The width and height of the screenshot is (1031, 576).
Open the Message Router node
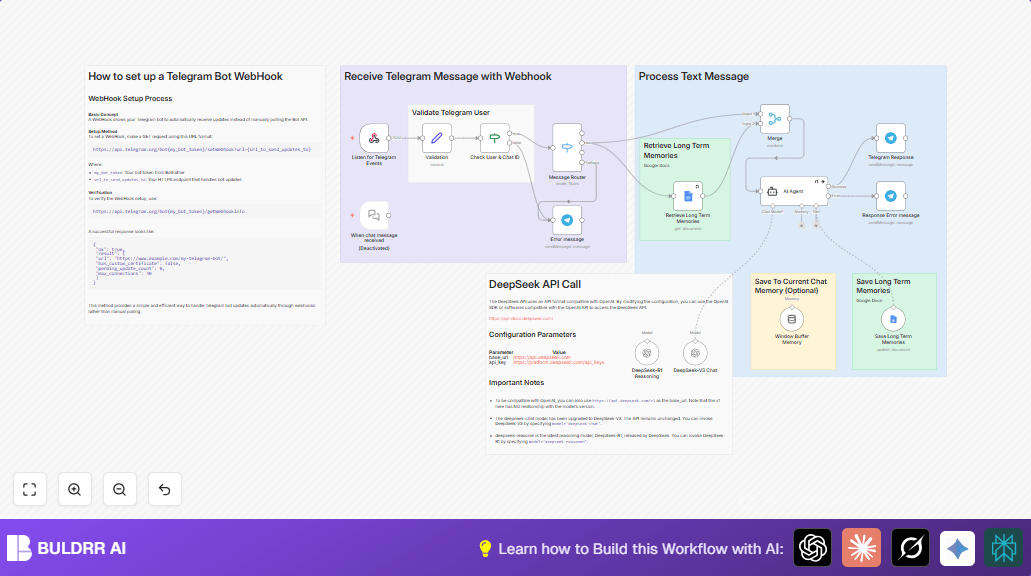click(567, 148)
